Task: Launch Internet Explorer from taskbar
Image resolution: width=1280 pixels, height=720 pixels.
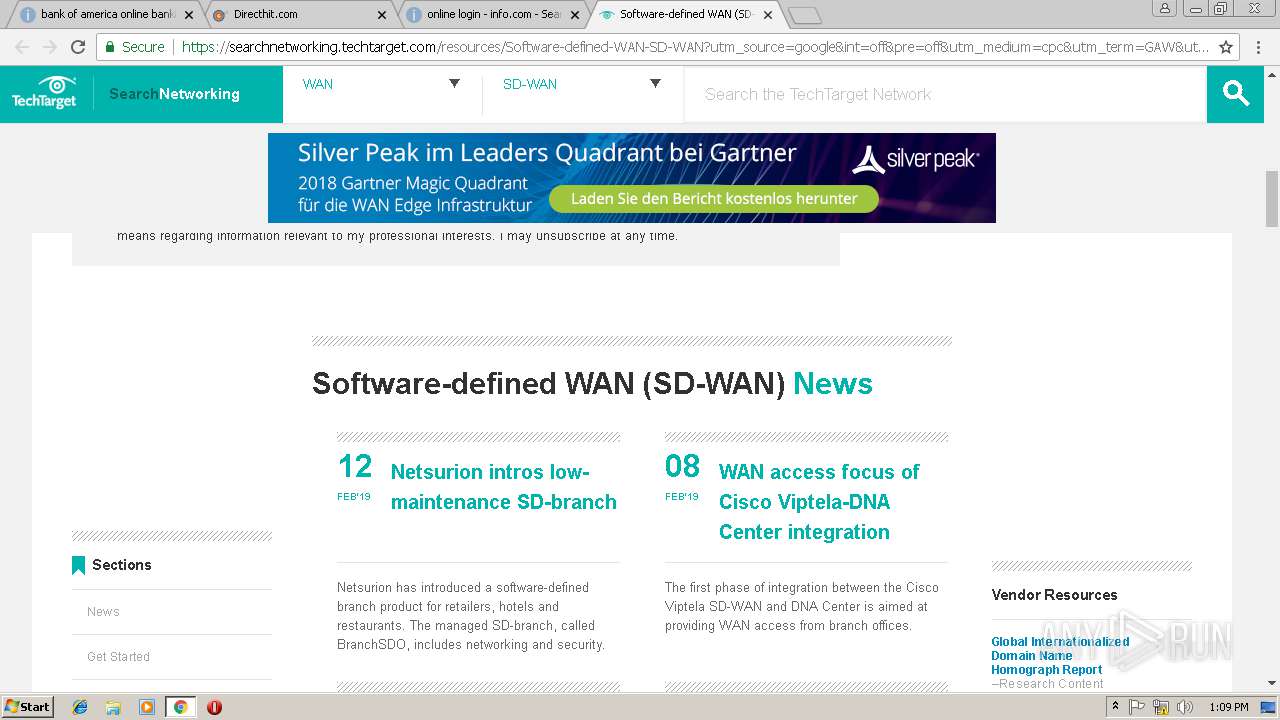Action: [80, 707]
